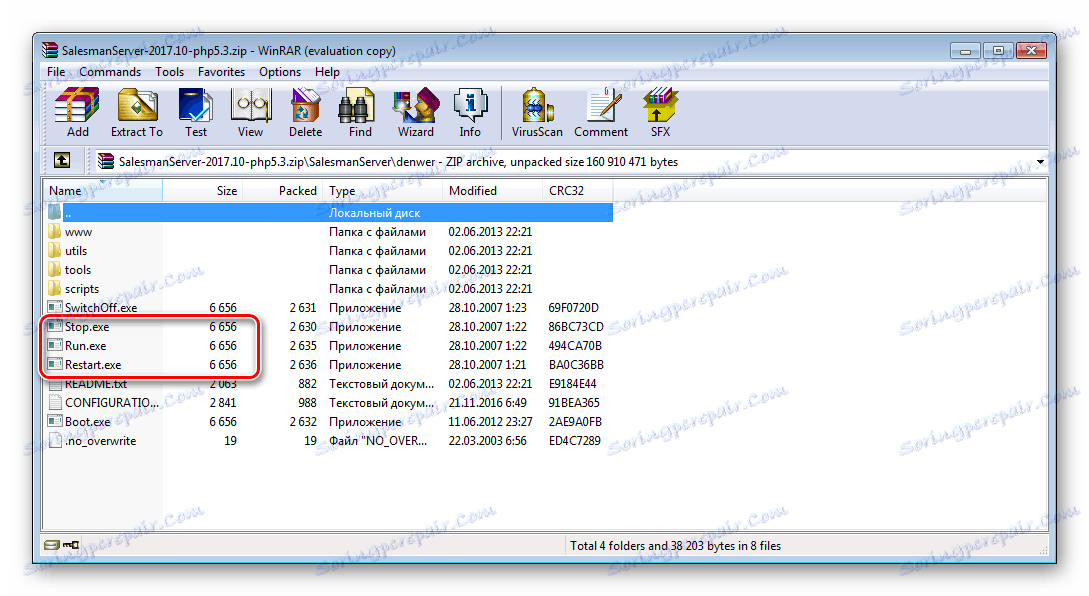The image size is (1089, 596).
Task: Open the Options menu
Action: (280, 72)
